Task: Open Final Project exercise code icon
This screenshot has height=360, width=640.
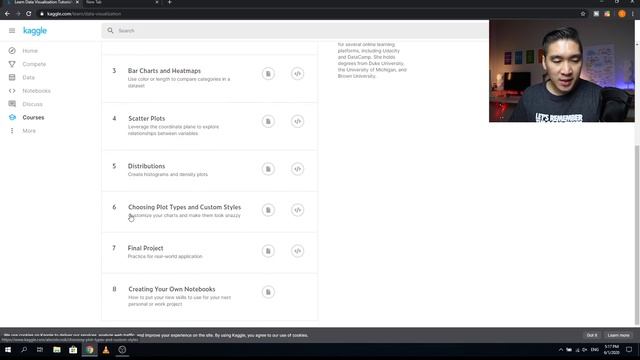Action: 297,251
